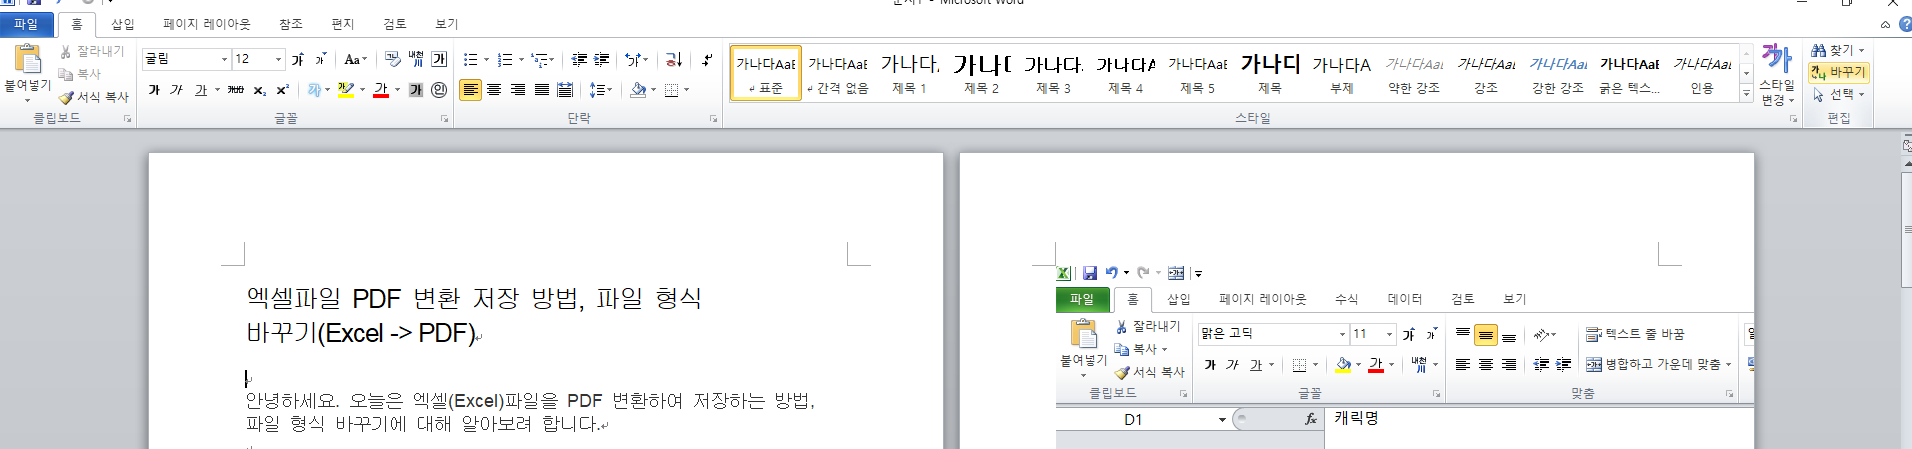Insert enclosed character (circled 인 icon)
1912x449 pixels.
pos(439,90)
